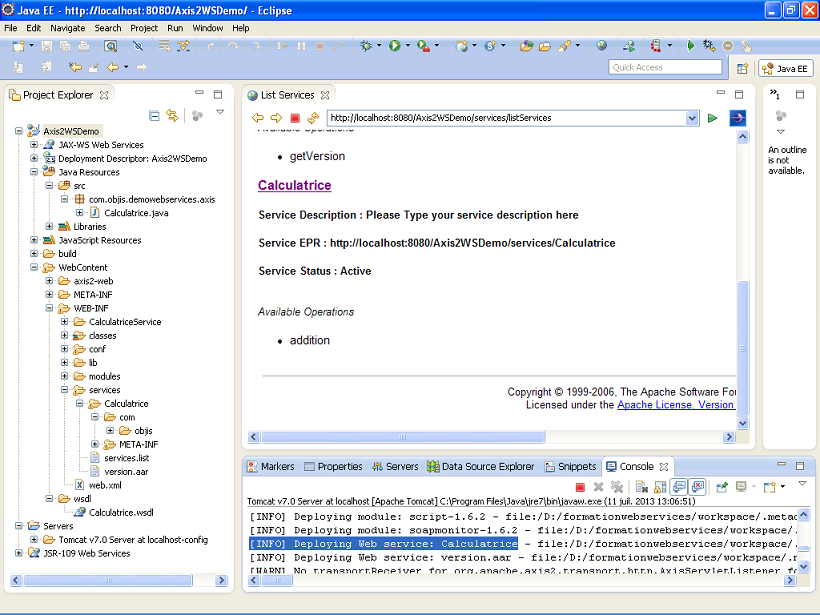Collapse the WEB-INF folder node
Viewport: 820px width, 615px height.
click(x=50, y=309)
